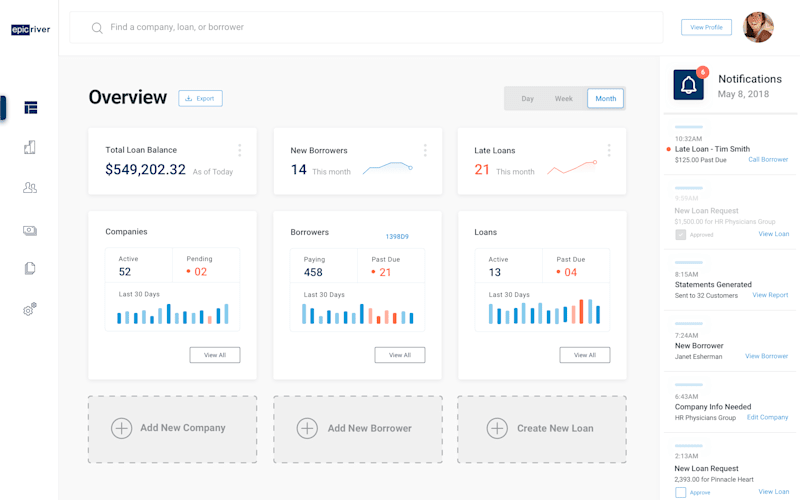Click the company, loan, or borrower search field
The width and height of the screenshot is (800, 500).
[366, 27]
